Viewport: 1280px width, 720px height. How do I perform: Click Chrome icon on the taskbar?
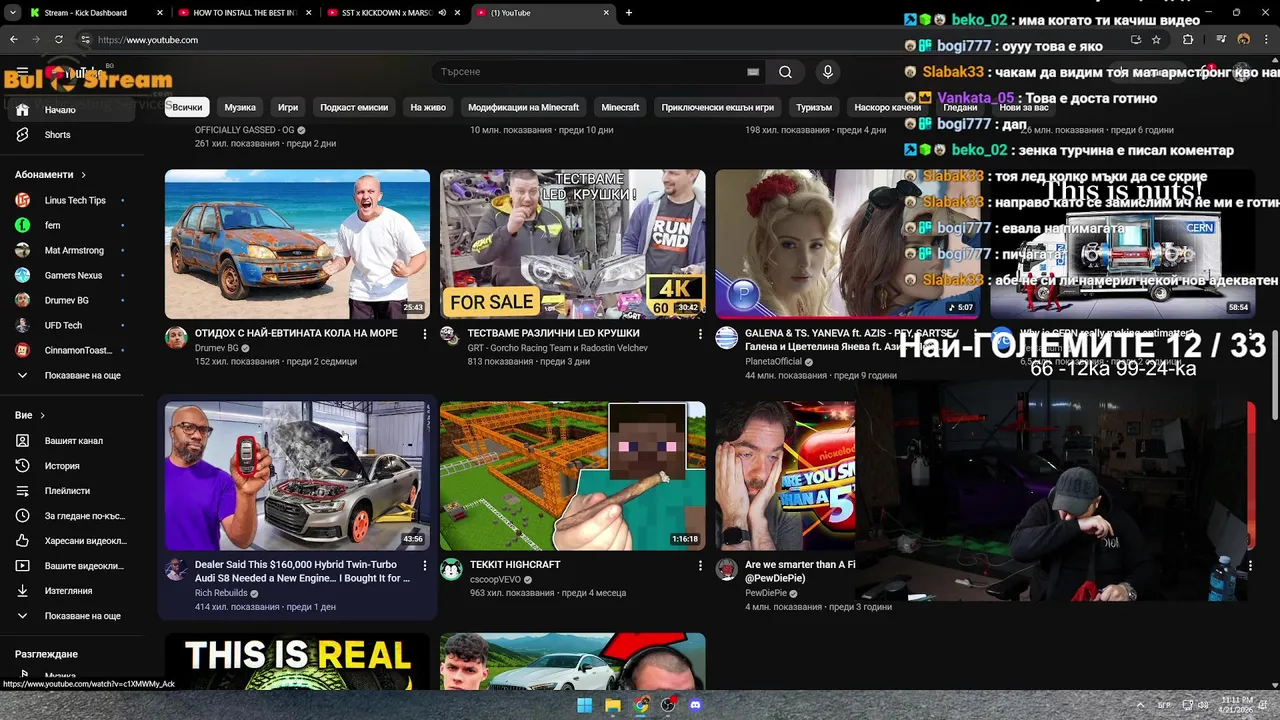(x=641, y=705)
